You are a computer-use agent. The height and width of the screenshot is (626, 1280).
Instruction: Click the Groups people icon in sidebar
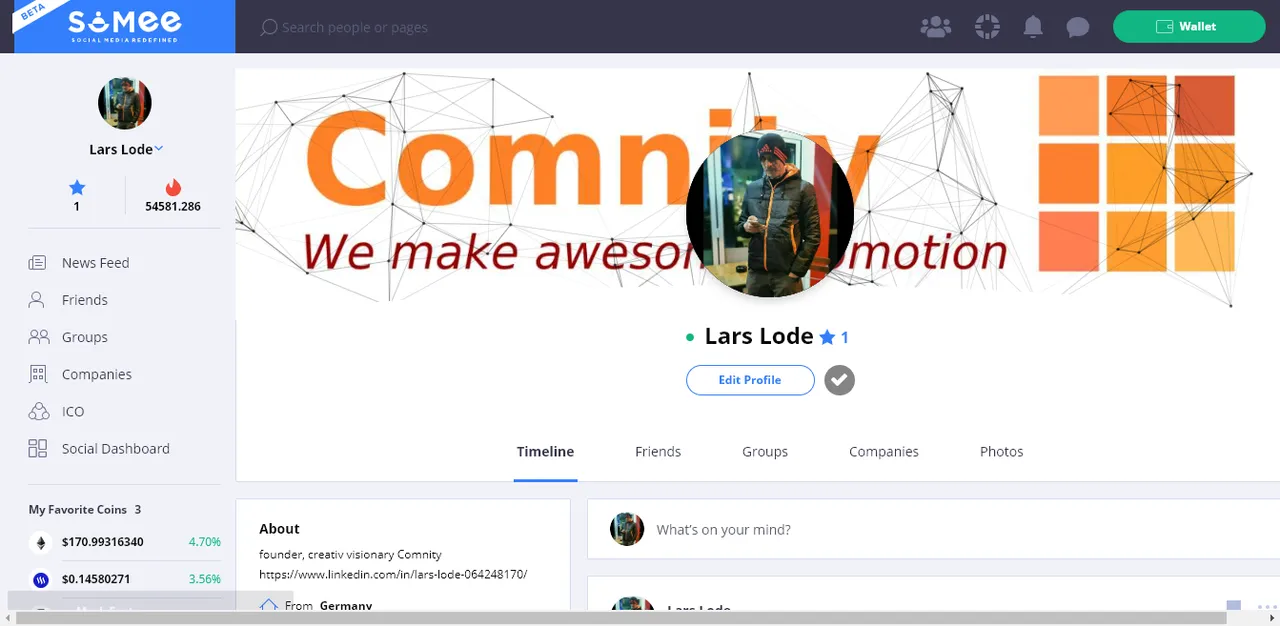click(x=38, y=337)
